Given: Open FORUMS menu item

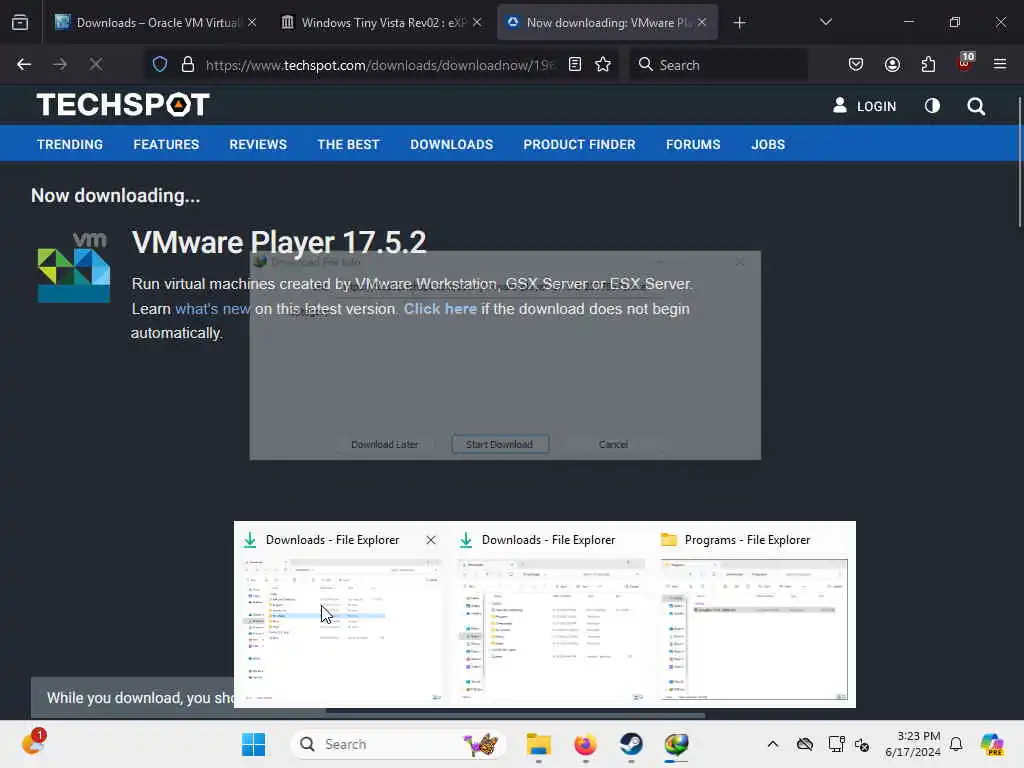Looking at the screenshot, I should coord(693,144).
